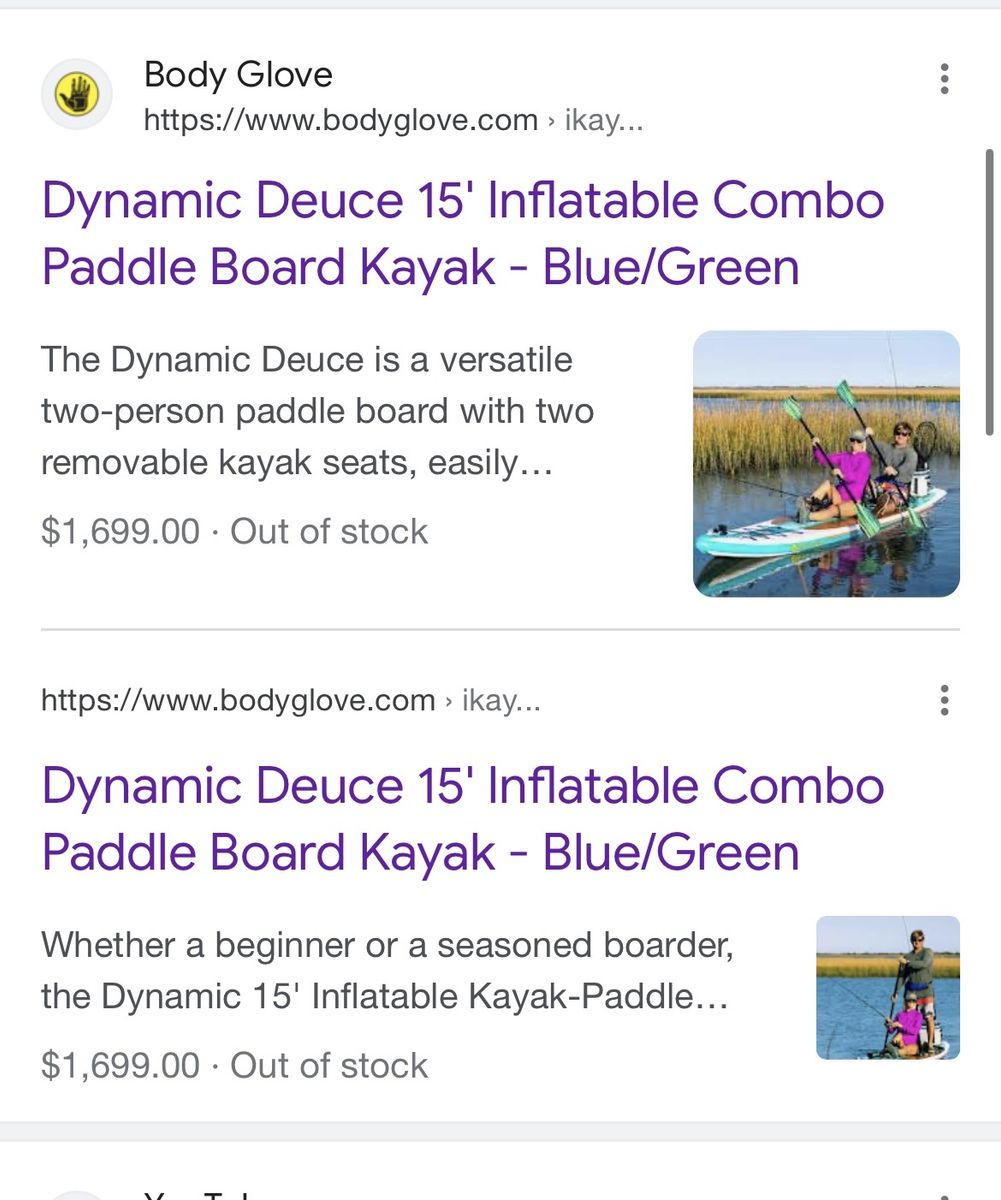The height and width of the screenshot is (1200, 1001).
Task: Open three-dot menu on cut-off bottom result
Action: (x=944, y=1195)
